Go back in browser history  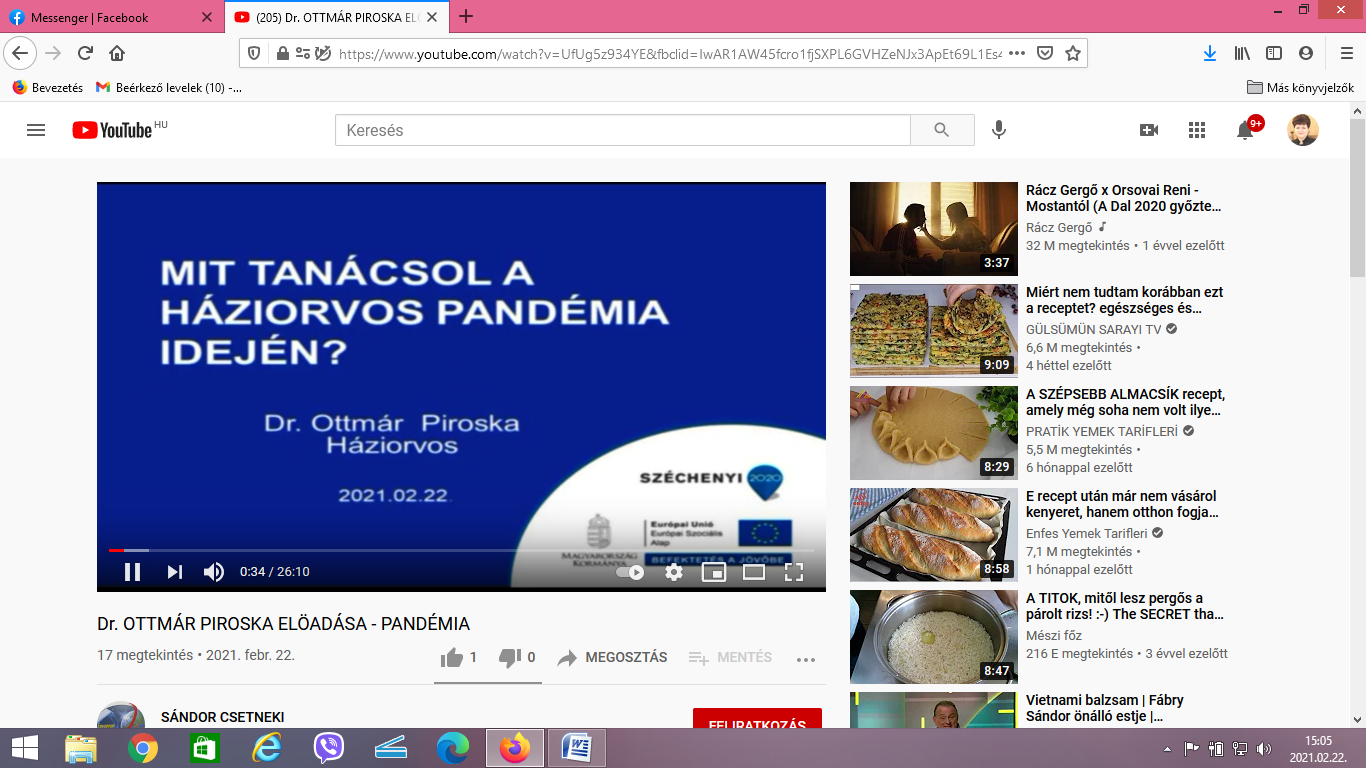coord(20,53)
